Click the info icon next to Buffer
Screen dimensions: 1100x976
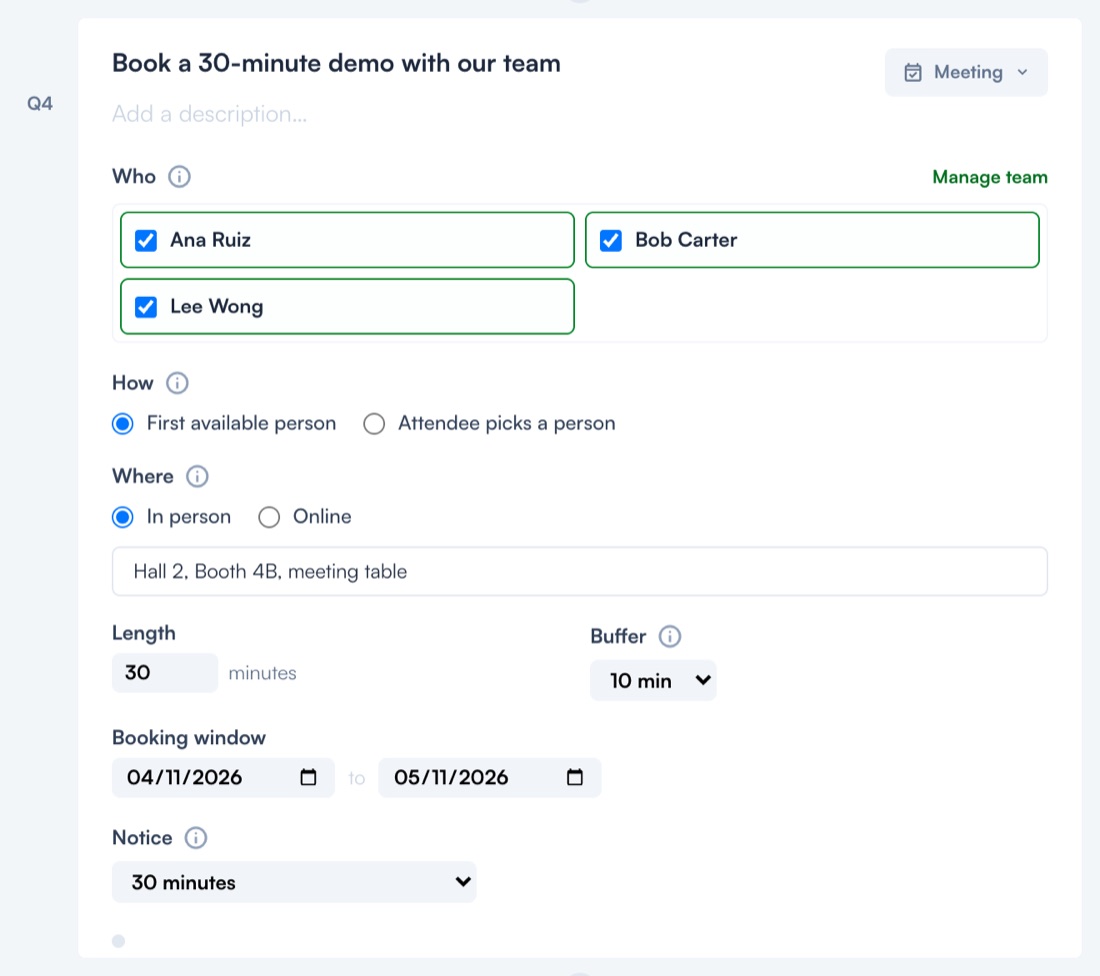pos(670,636)
